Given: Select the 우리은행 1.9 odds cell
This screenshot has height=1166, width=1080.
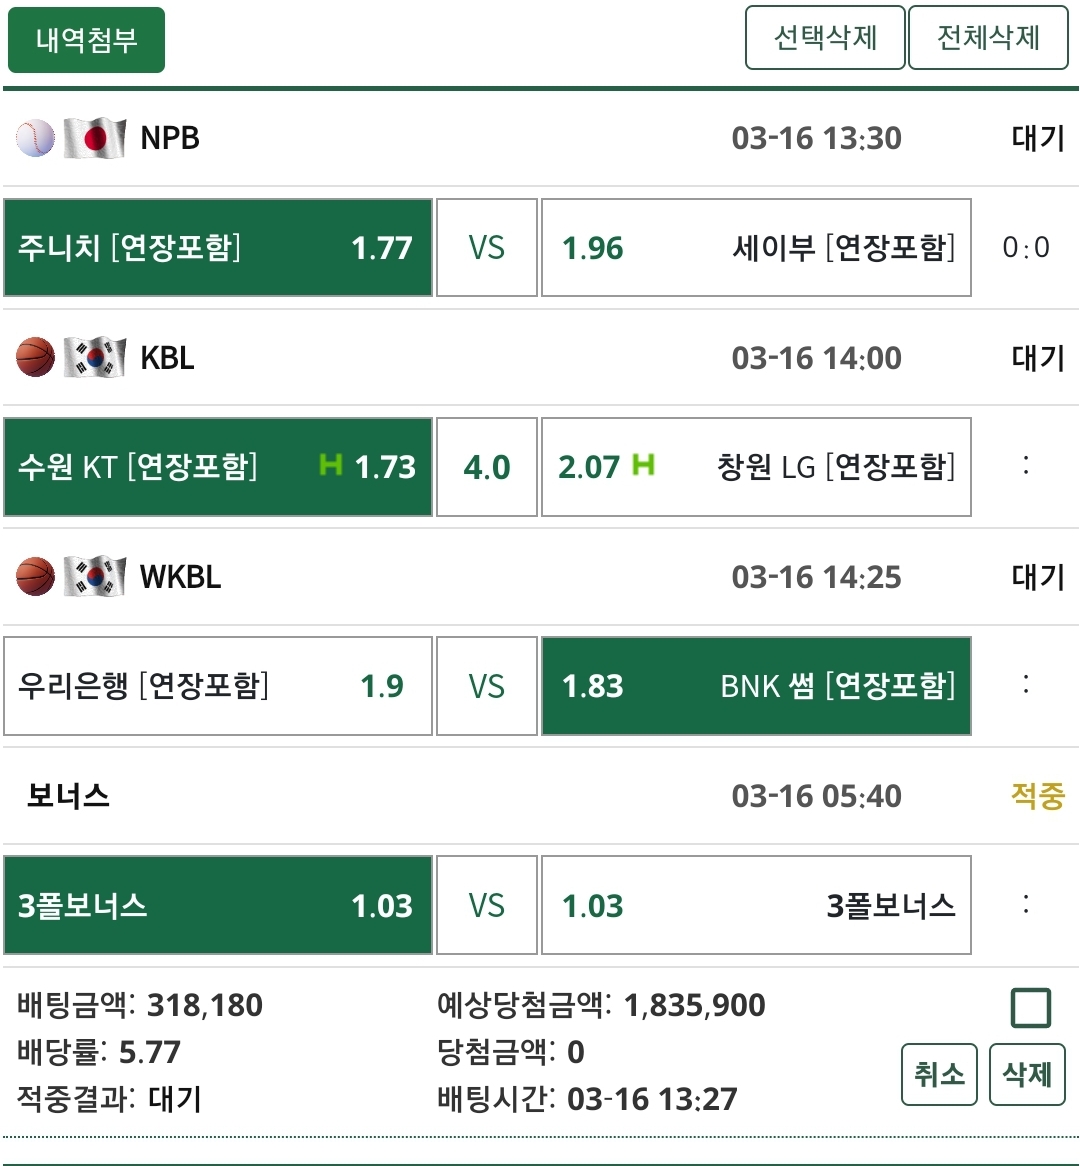Looking at the screenshot, I should (x=218, y=686).
